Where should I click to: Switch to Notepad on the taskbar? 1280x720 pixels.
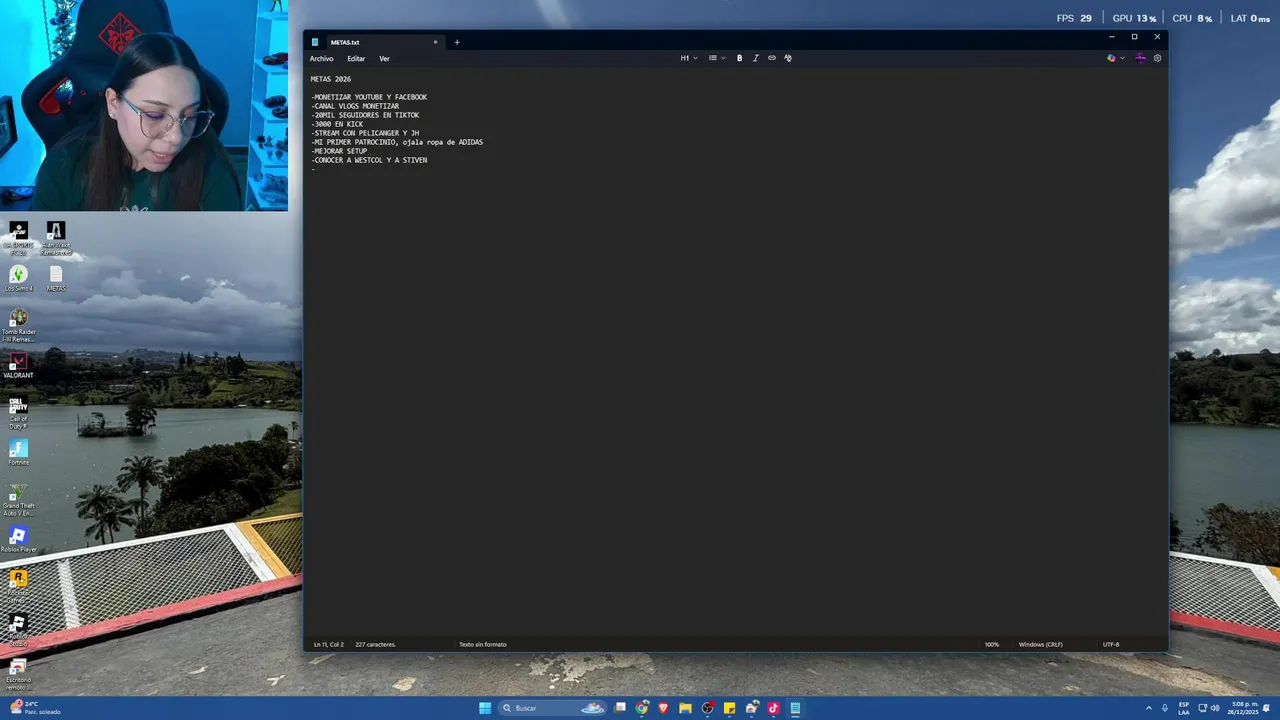pos(795,708)
